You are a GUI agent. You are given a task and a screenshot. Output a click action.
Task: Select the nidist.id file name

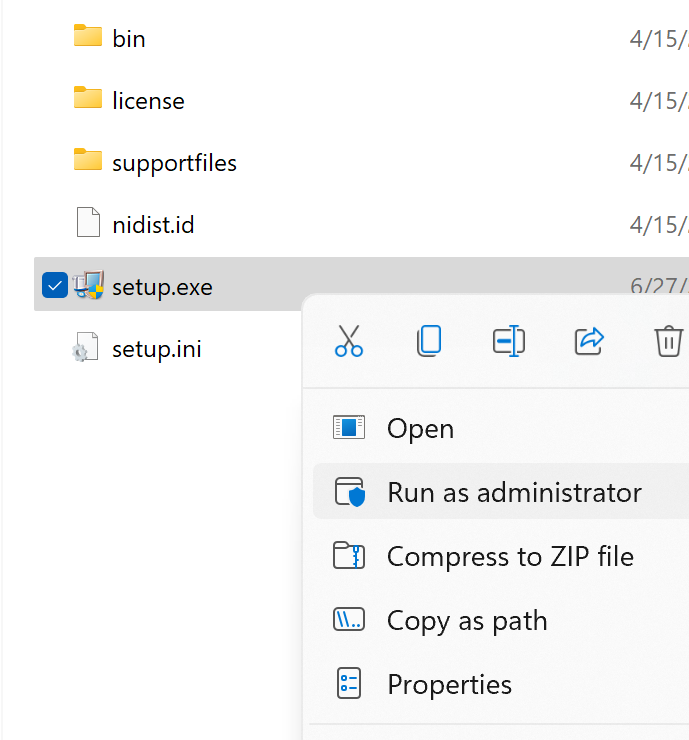(153, 224)
